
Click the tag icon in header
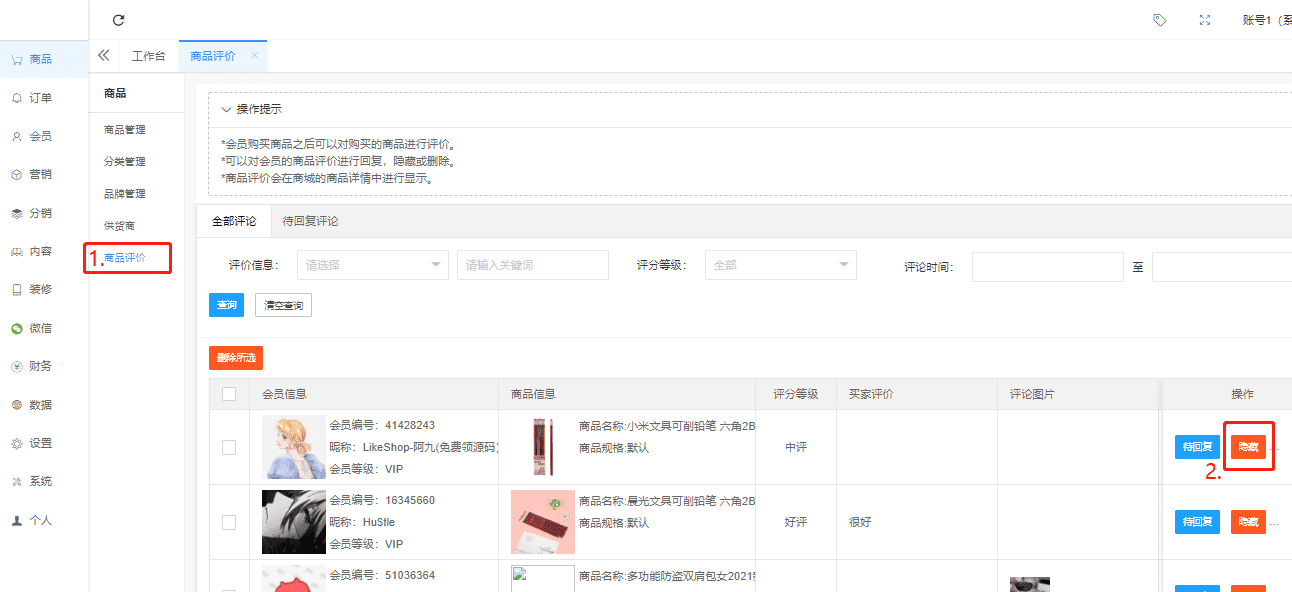1159,20
